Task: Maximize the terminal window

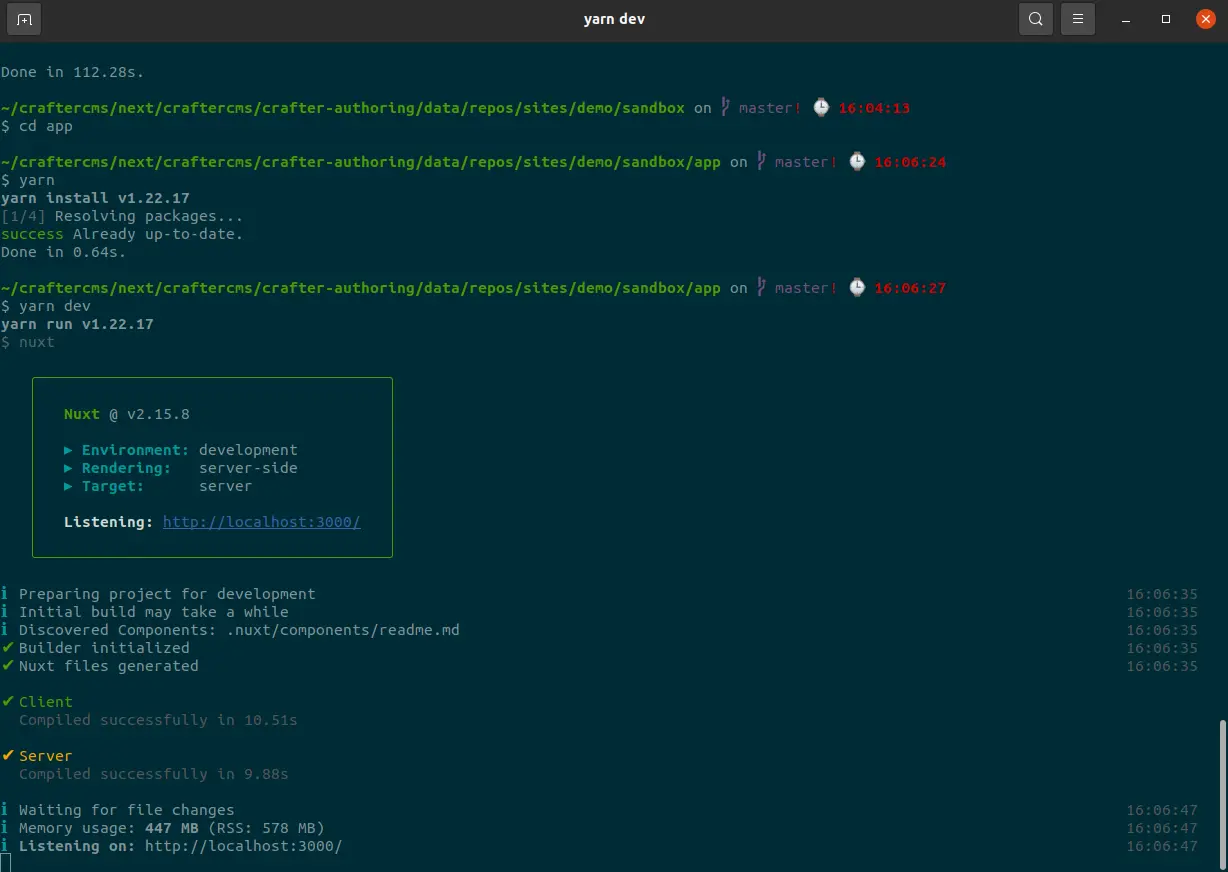Action: (x=1166, y=19)
